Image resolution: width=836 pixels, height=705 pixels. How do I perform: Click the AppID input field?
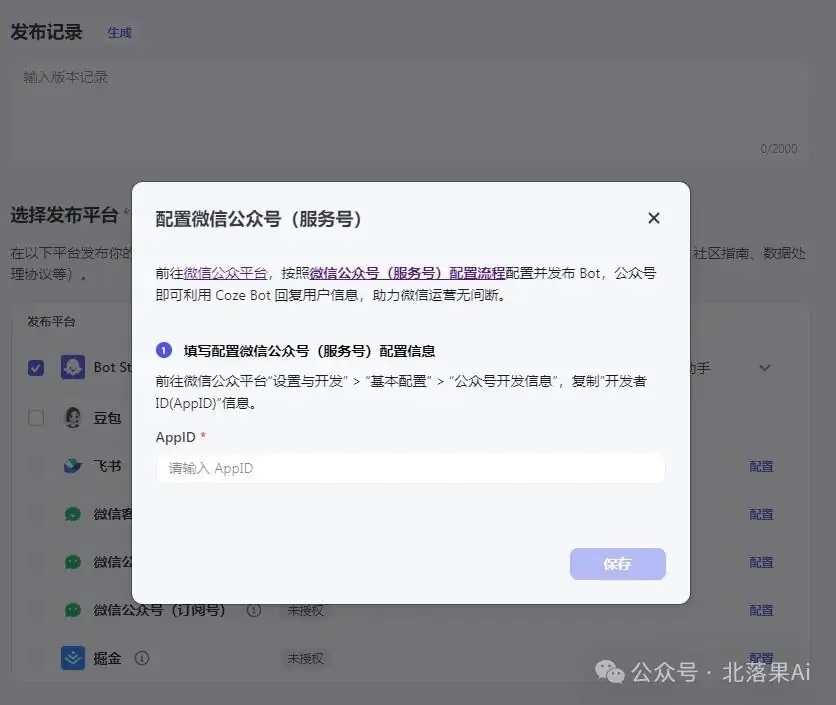(x=410, y=467)
